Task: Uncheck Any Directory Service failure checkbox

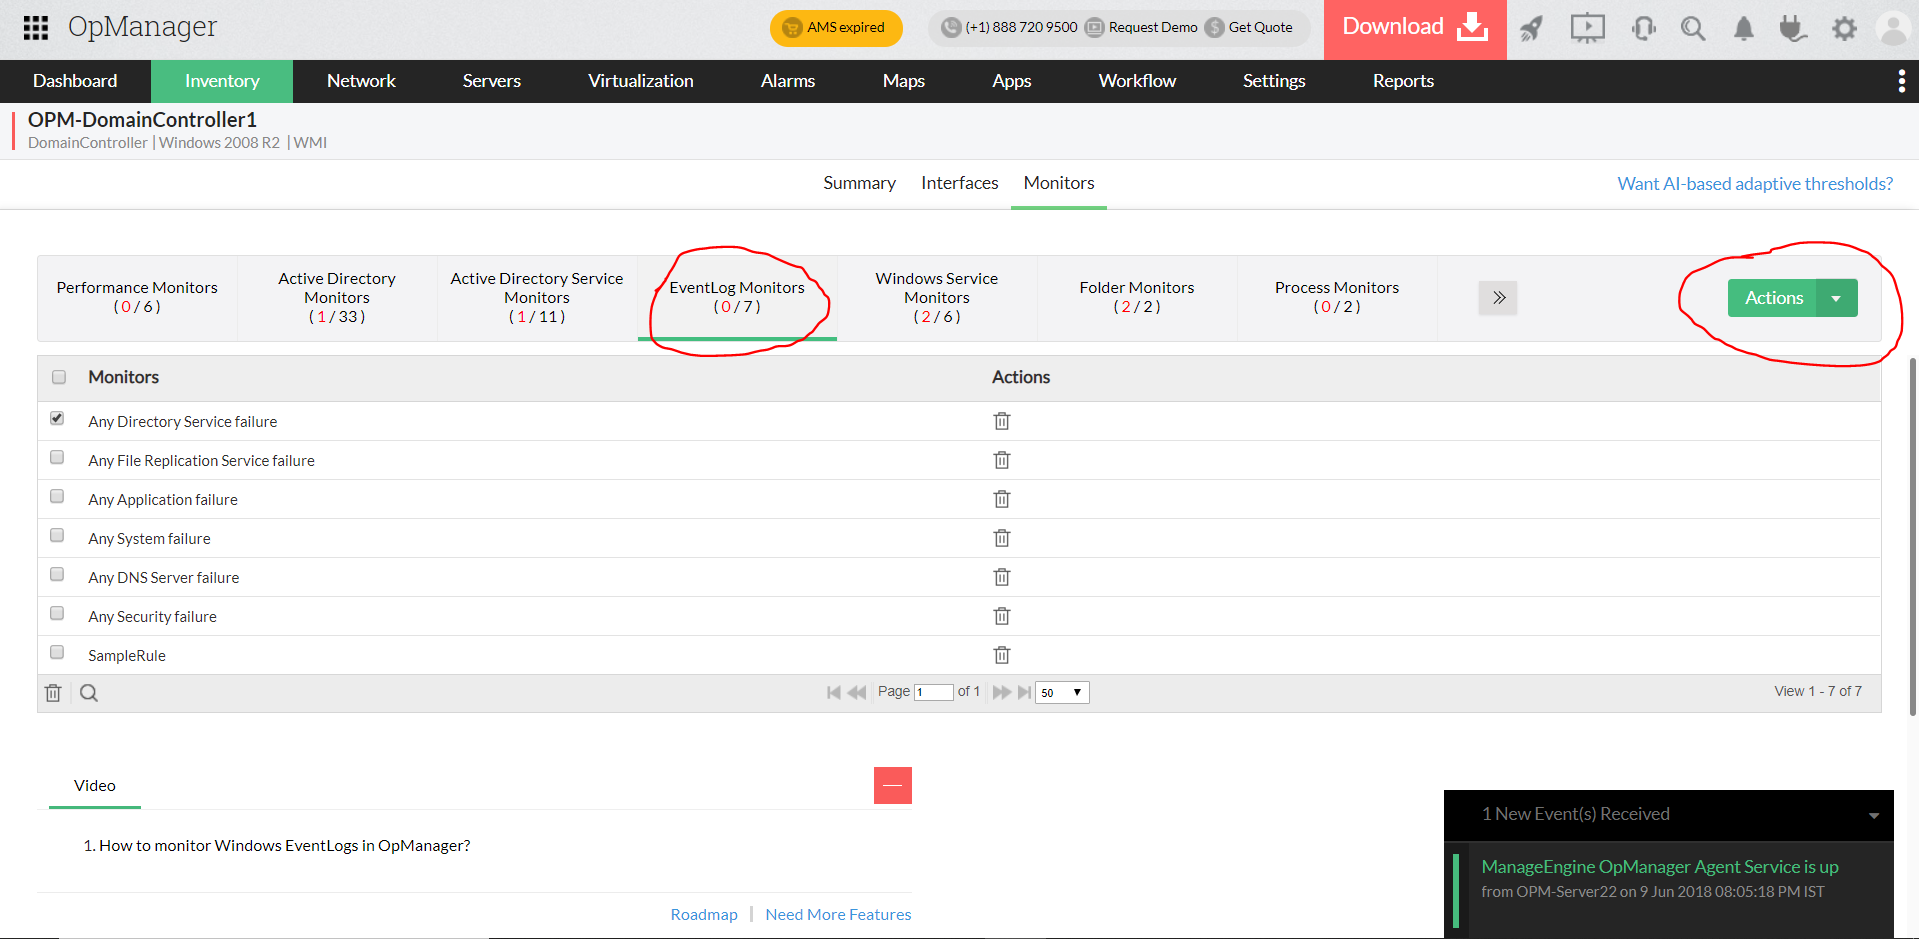Action: [57, 418]
